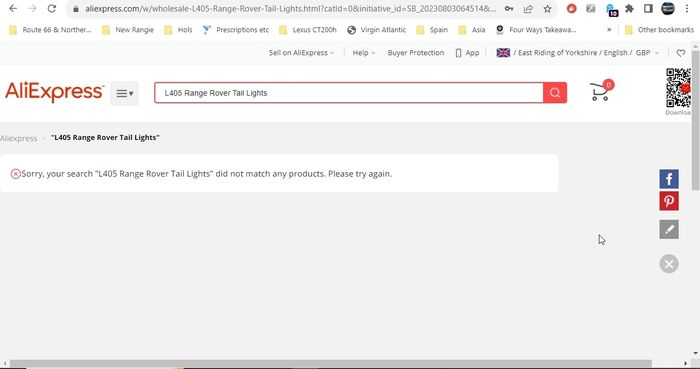The height and width of the screenshot is (369, 700).
Task: Open the categories hamburger menu
Action: point(125,93)
